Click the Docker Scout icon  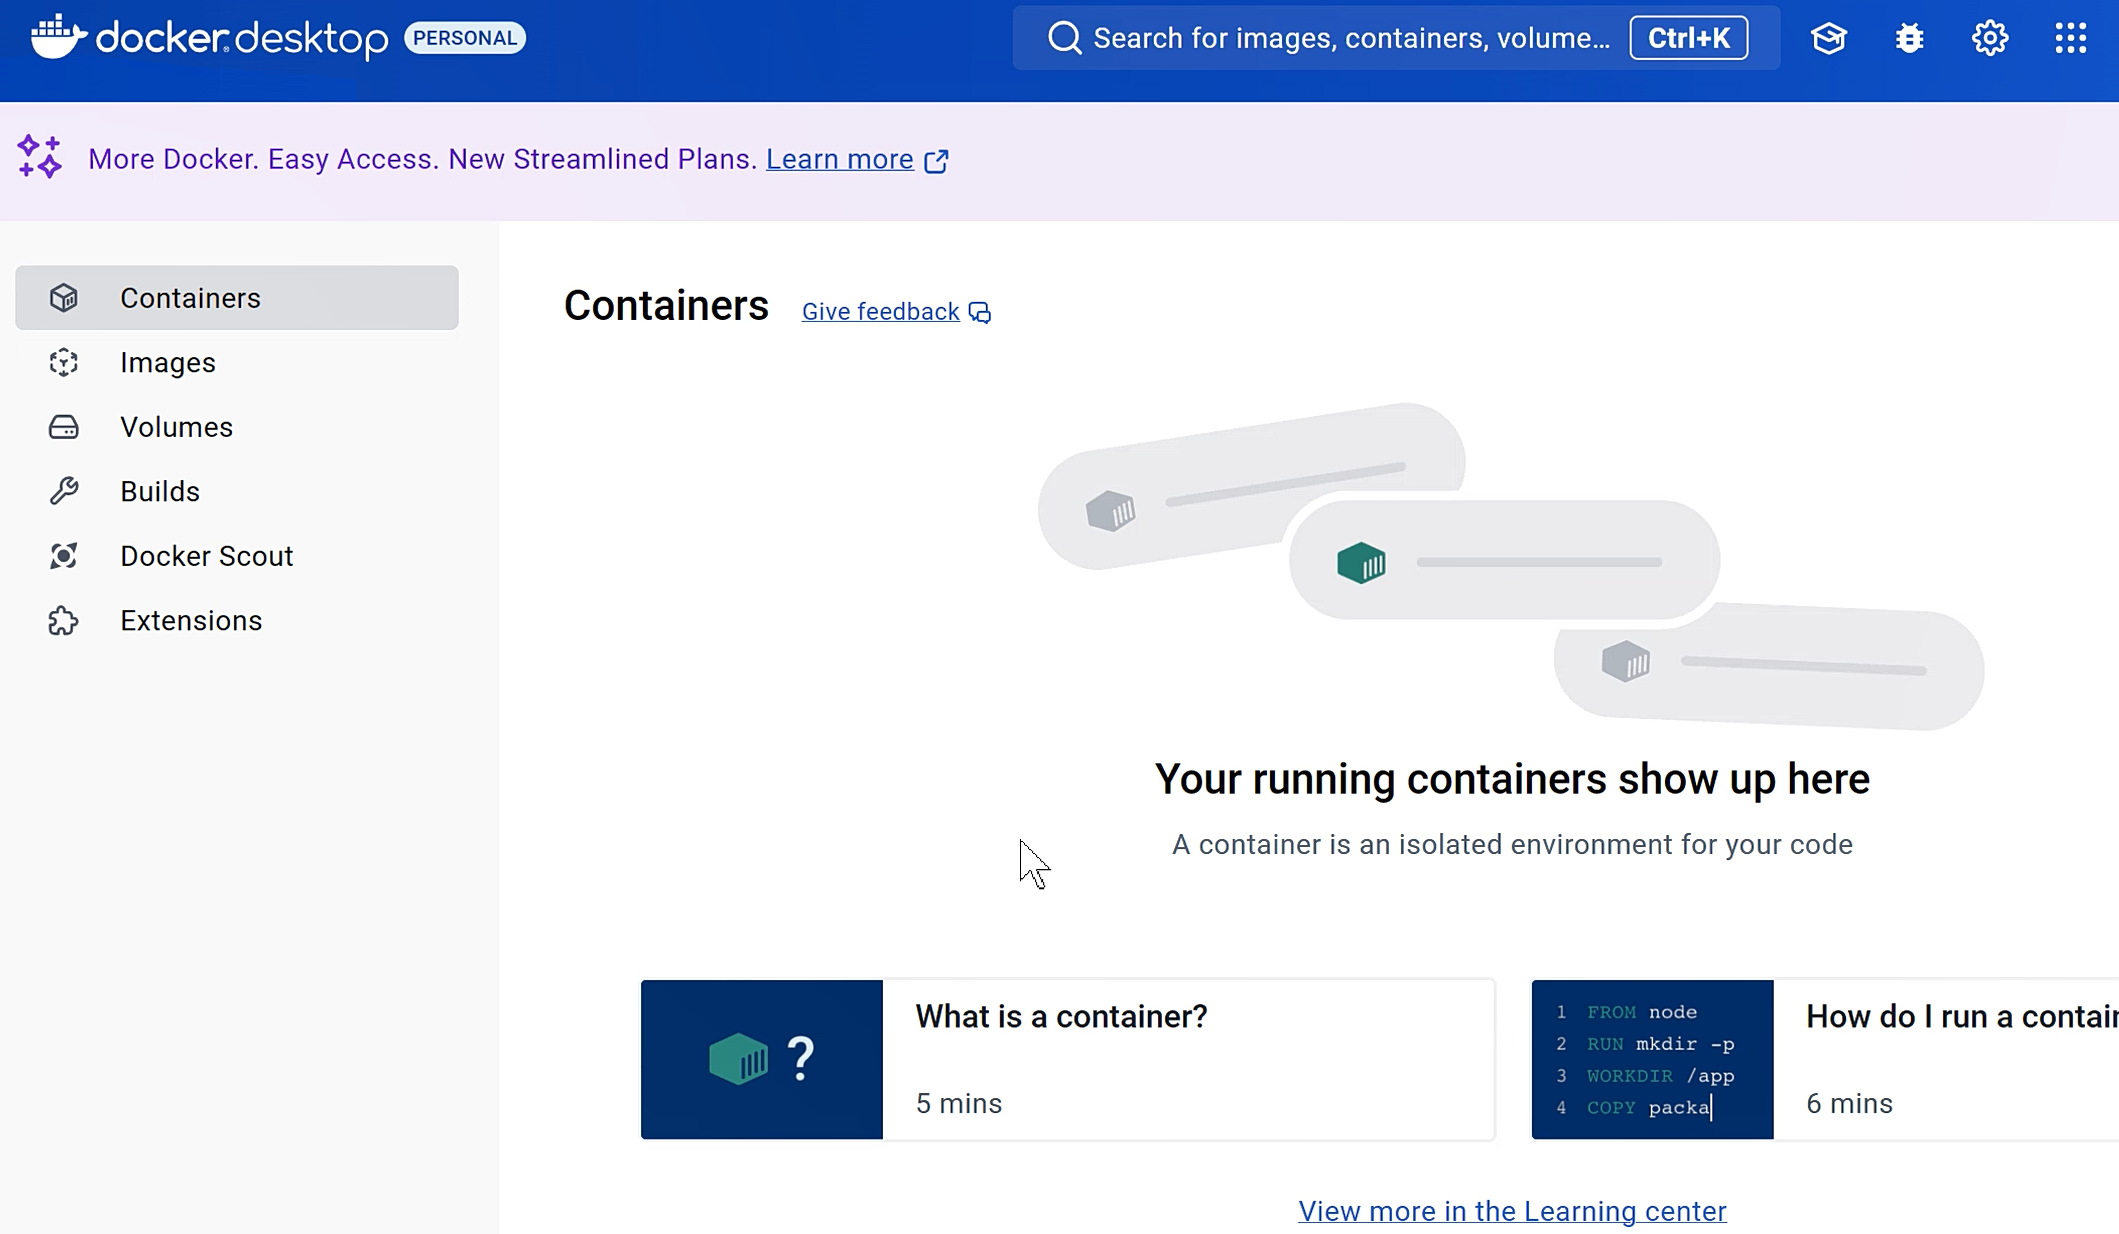(x=64, y=556)
